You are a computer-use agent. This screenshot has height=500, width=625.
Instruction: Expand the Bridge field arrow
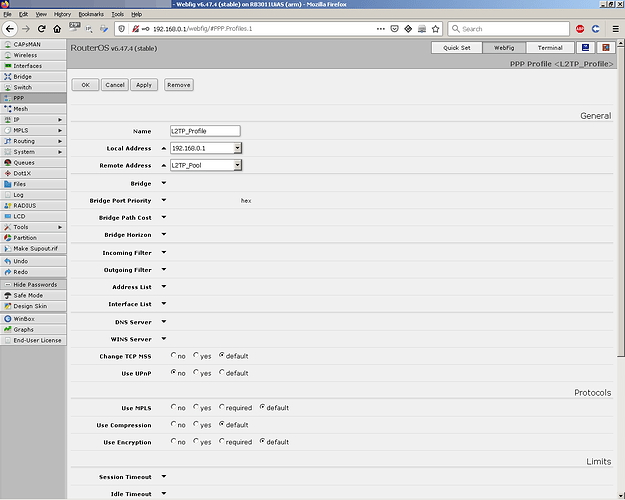pyautogui.click(x=164, y=183)
